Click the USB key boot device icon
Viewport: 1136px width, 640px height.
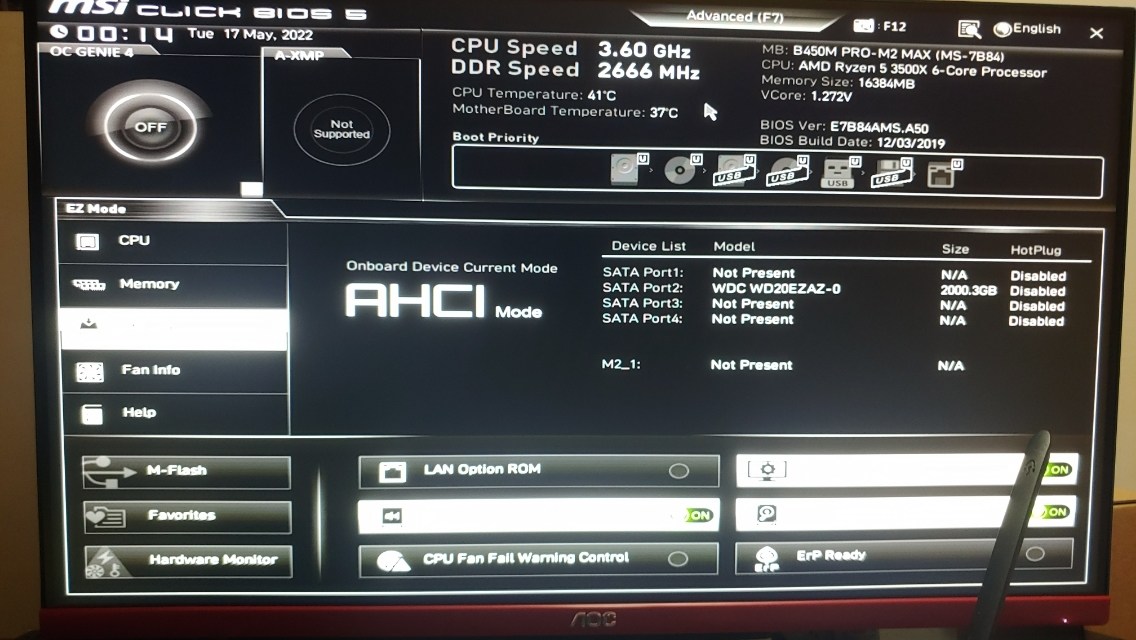[x=837, y=173]
